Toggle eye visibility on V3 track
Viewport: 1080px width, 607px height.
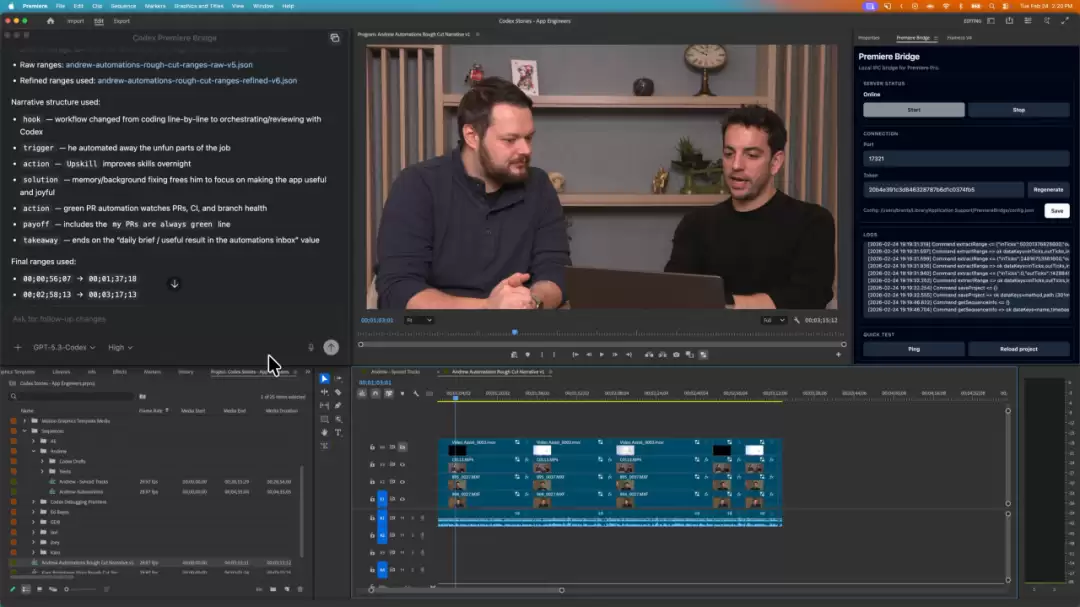tap(402, 464)
